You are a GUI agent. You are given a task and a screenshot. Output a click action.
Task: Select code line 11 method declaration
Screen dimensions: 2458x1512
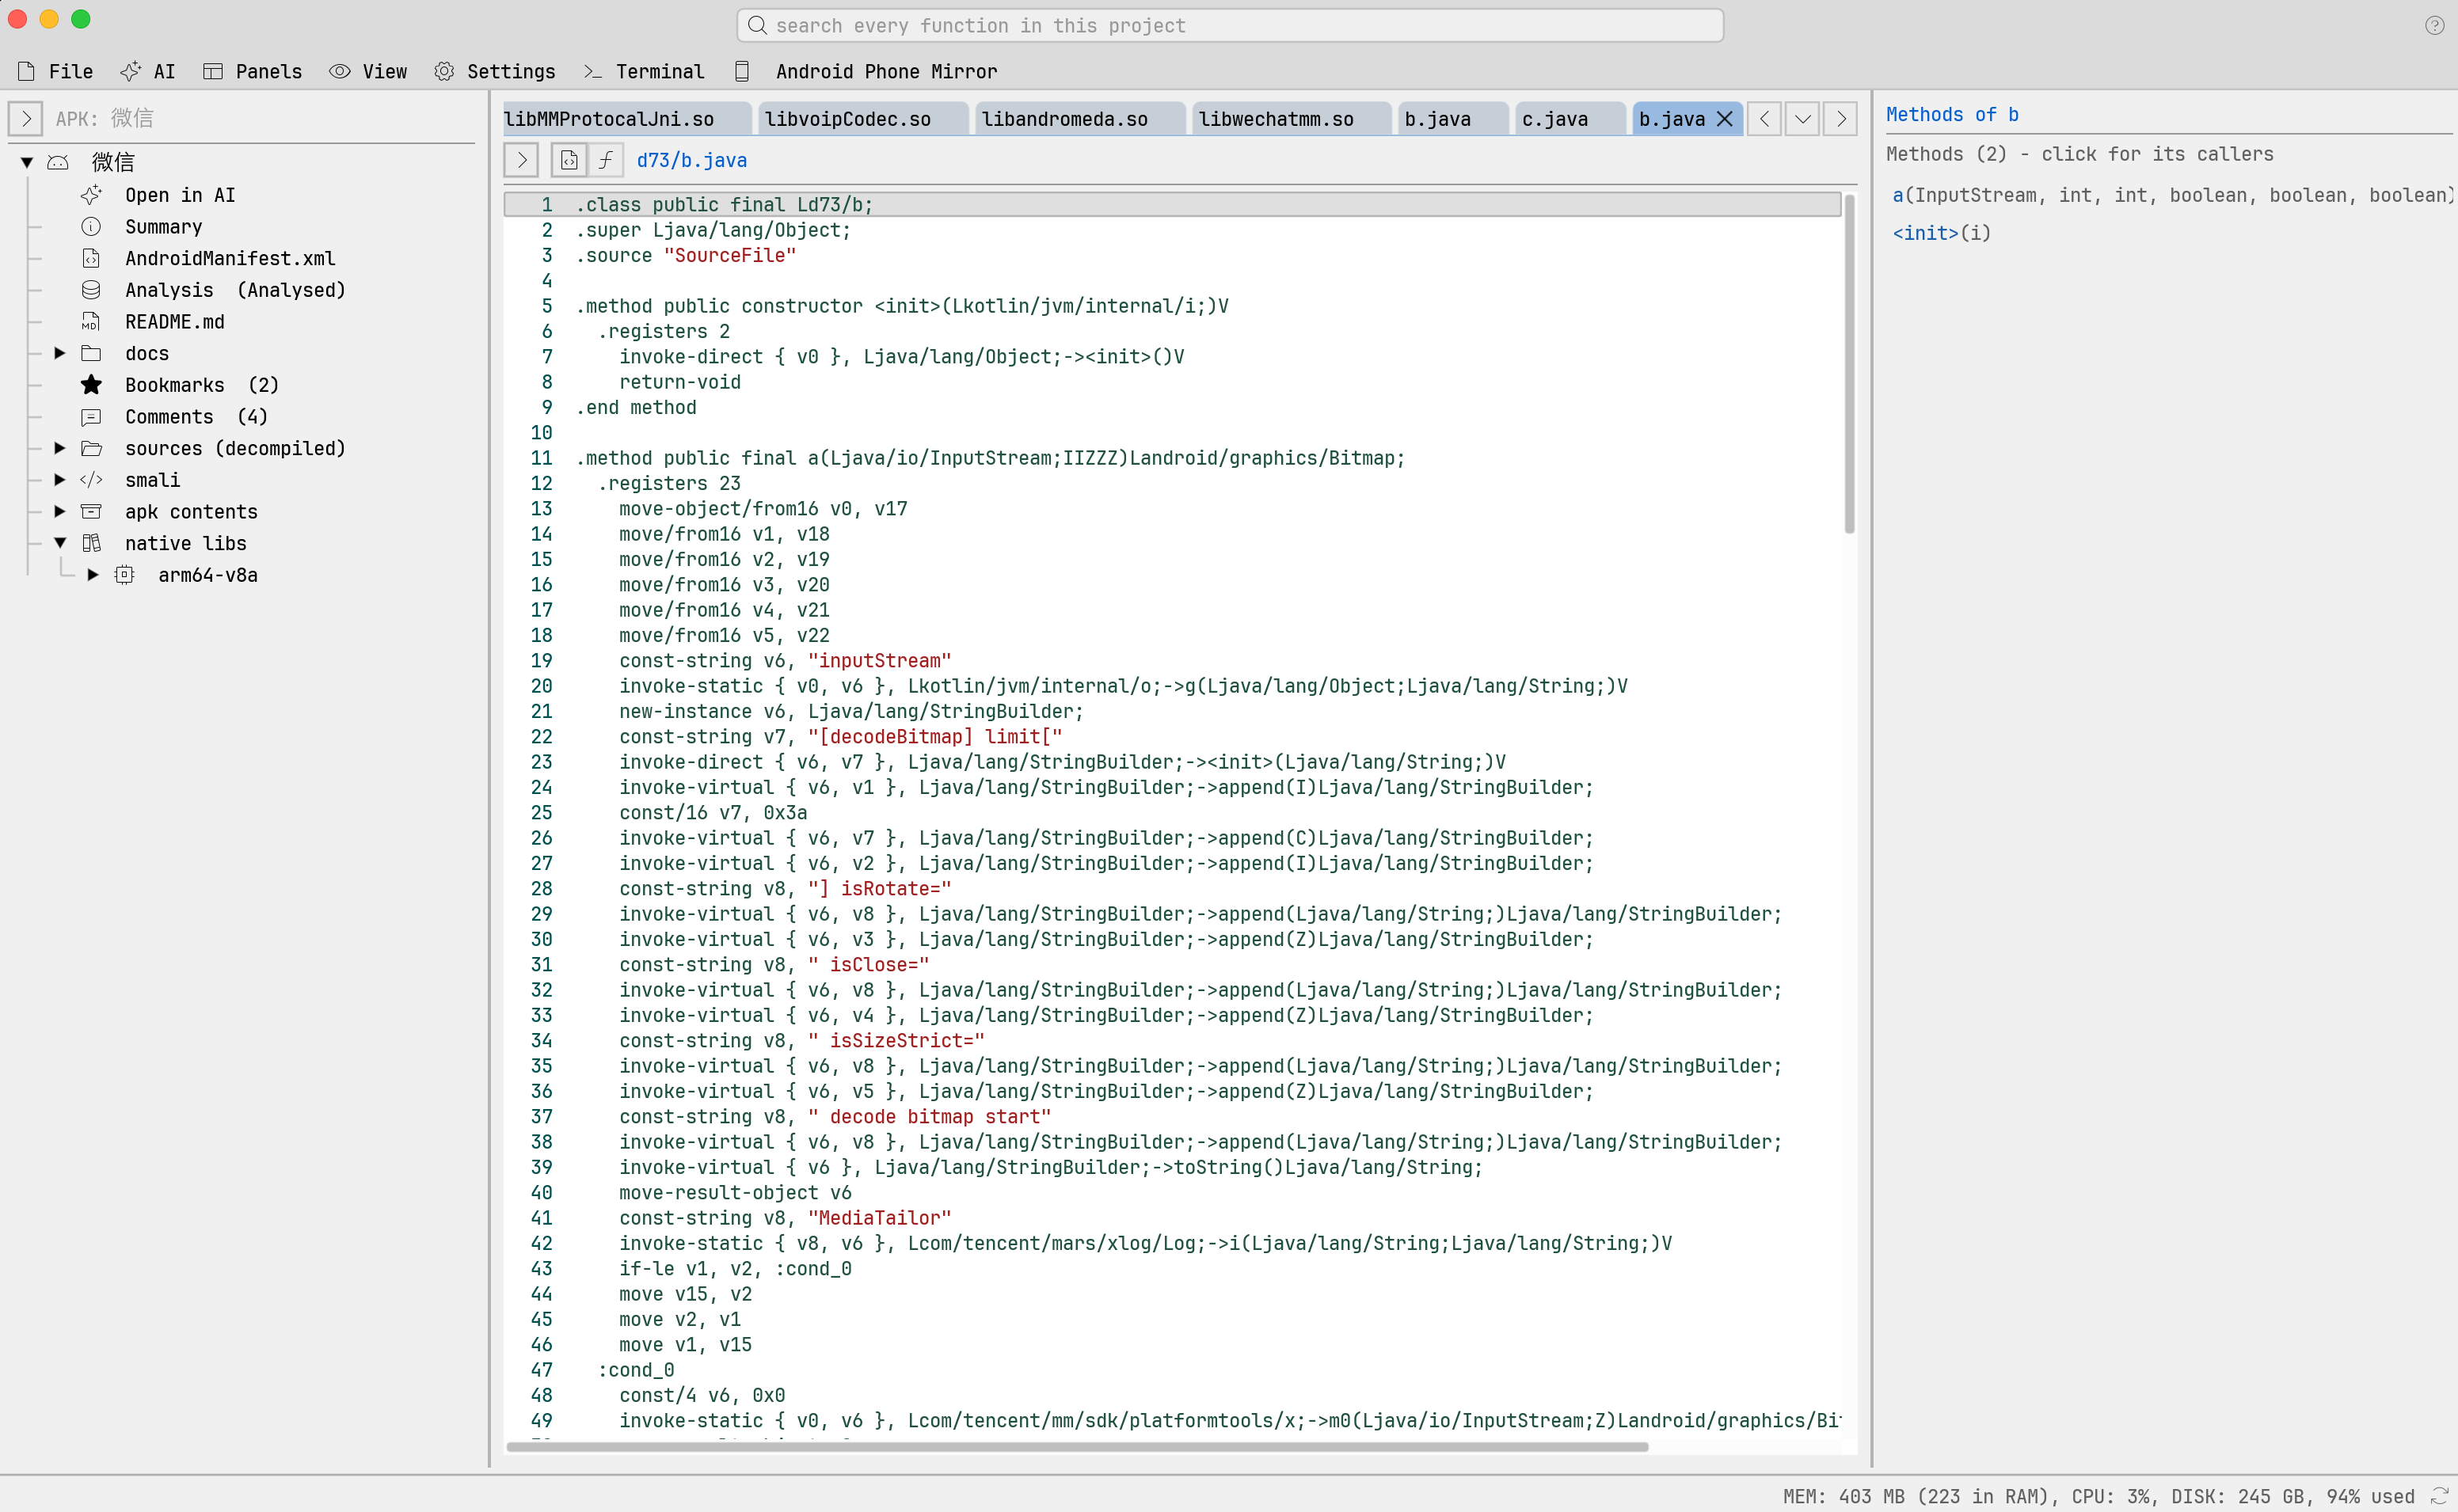[x=990, y=458]
